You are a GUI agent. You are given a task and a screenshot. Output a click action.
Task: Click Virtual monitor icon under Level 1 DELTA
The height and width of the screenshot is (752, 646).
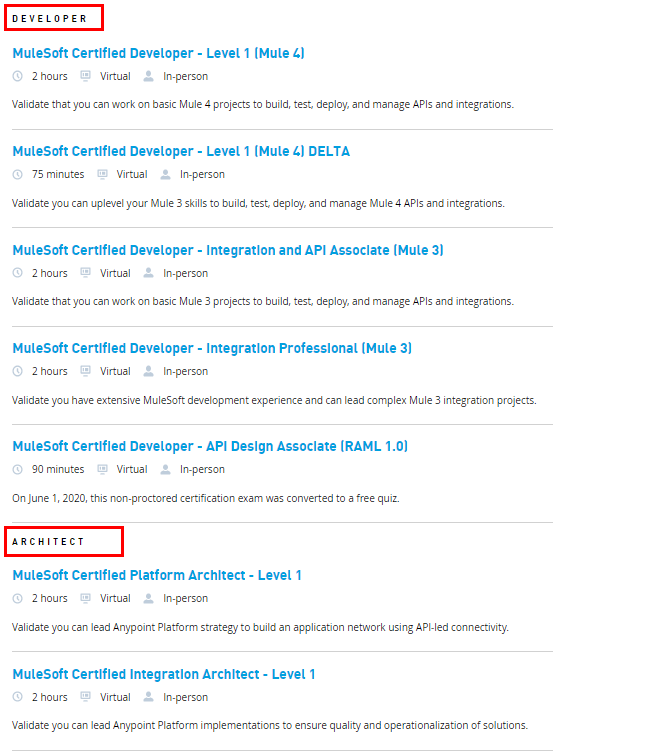pyautogui.click(x=102, y=174)
